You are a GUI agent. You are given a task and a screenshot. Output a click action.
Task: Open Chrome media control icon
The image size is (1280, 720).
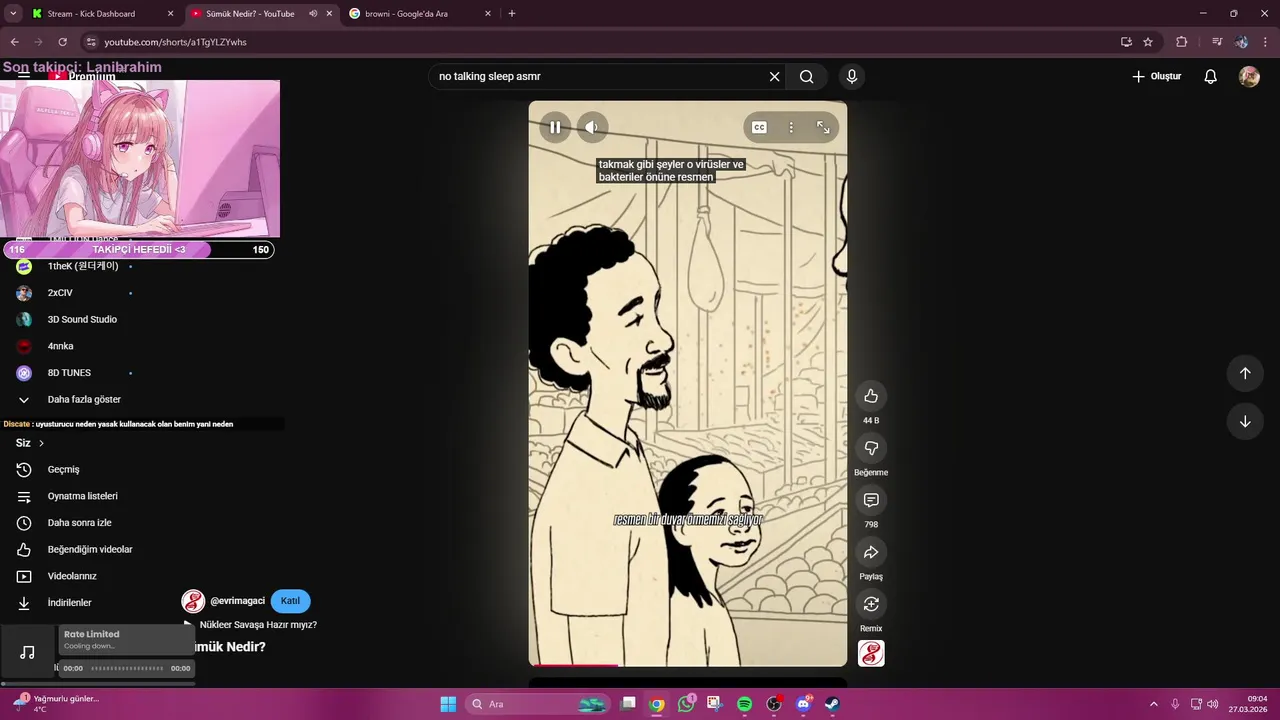pyautogui.click(x=1217, y=42)
